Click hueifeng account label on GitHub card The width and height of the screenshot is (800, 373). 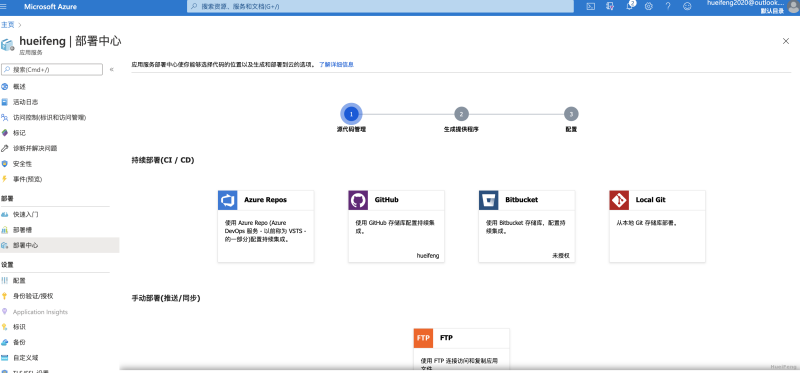click(x=428, y=255)
